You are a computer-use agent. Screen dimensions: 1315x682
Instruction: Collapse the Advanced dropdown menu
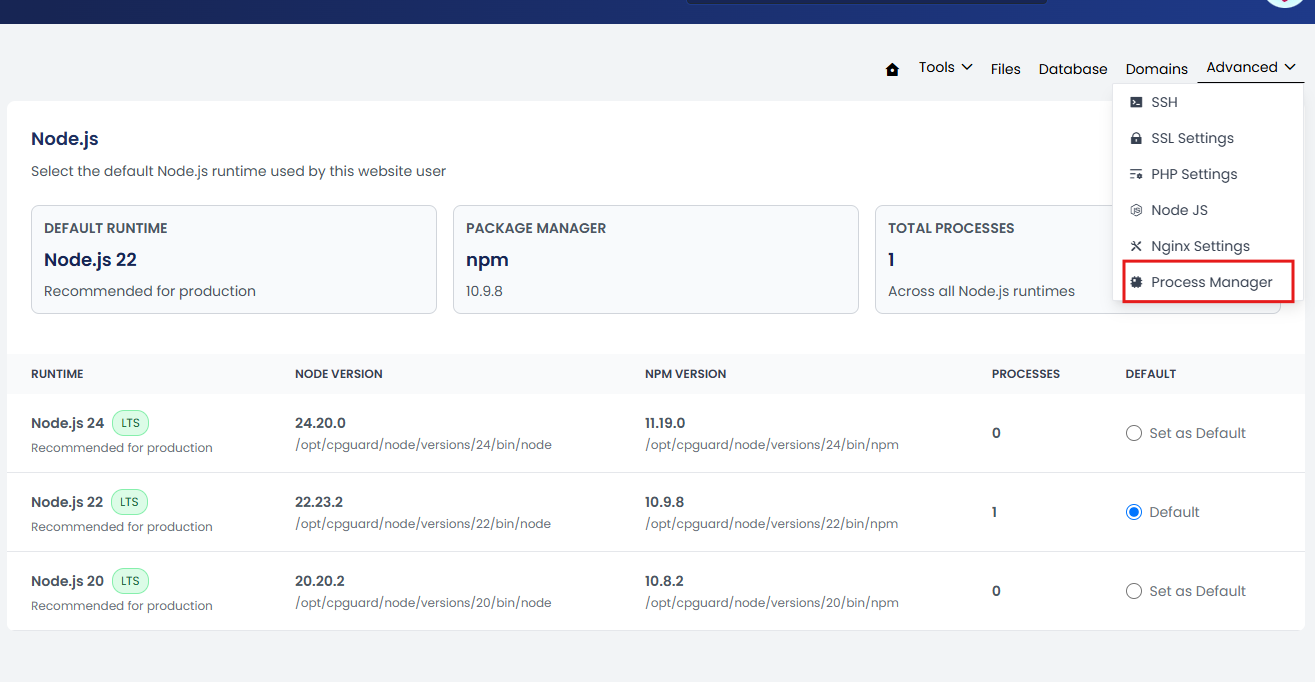click(x=1251, y=67)
